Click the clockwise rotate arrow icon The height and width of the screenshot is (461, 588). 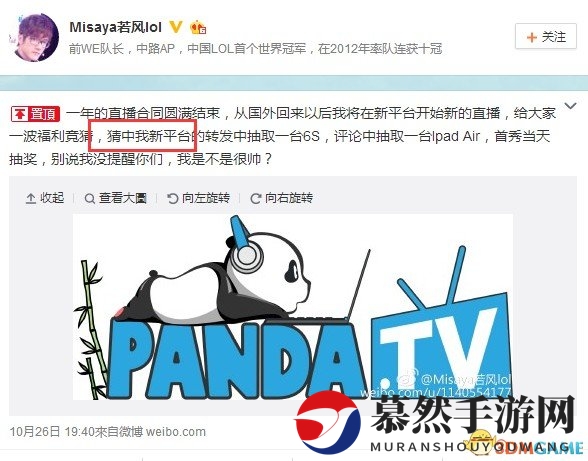pyautogui.click(x=255, y=198)
